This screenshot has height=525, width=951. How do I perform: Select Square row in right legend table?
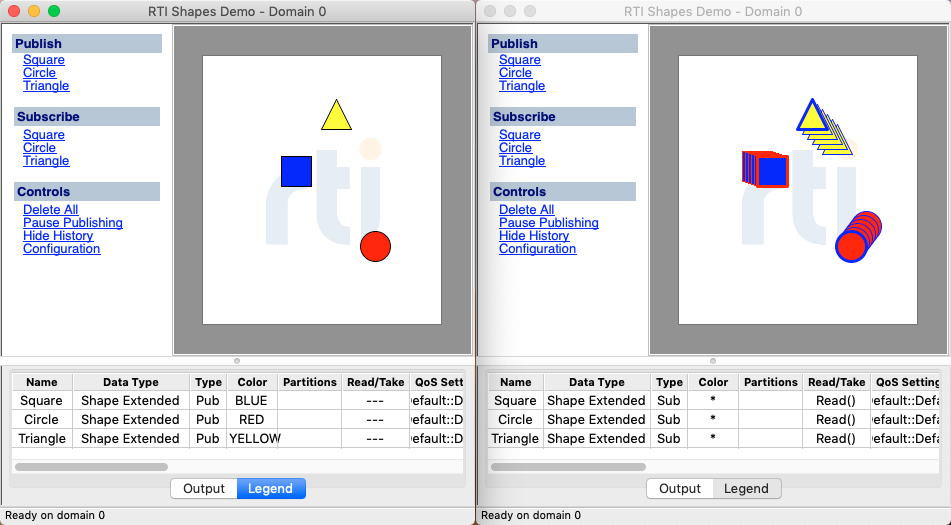714,401
